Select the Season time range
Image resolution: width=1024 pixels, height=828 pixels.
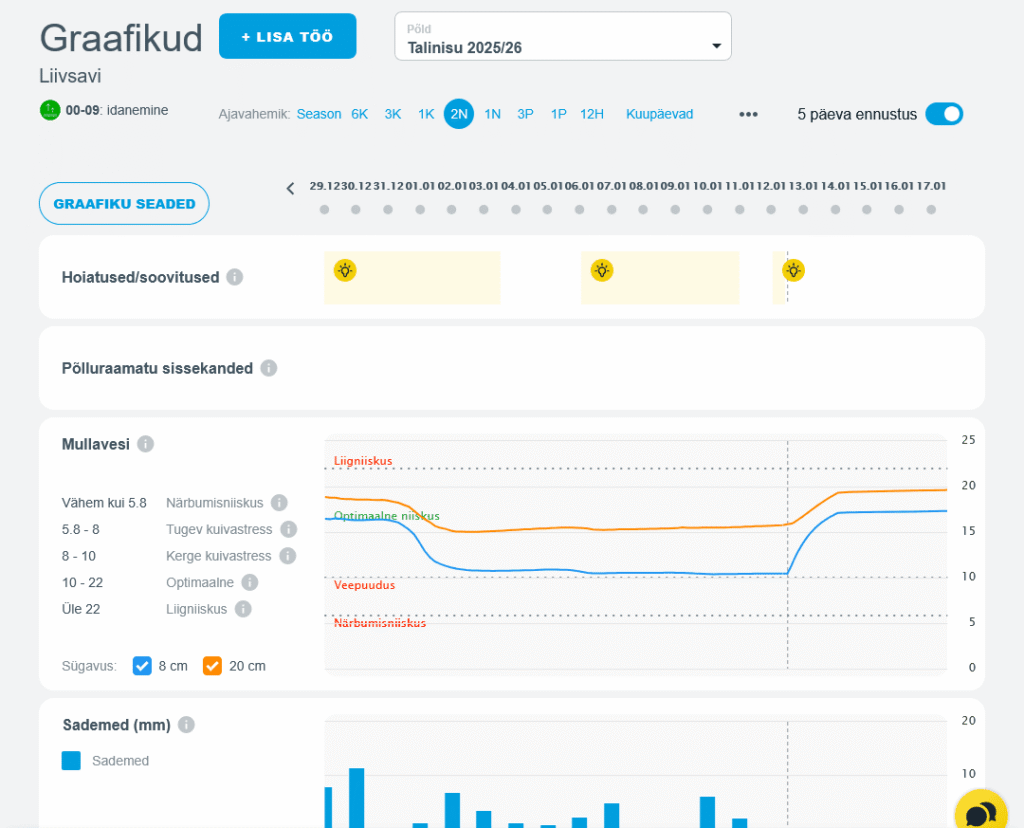coord(319,114)
